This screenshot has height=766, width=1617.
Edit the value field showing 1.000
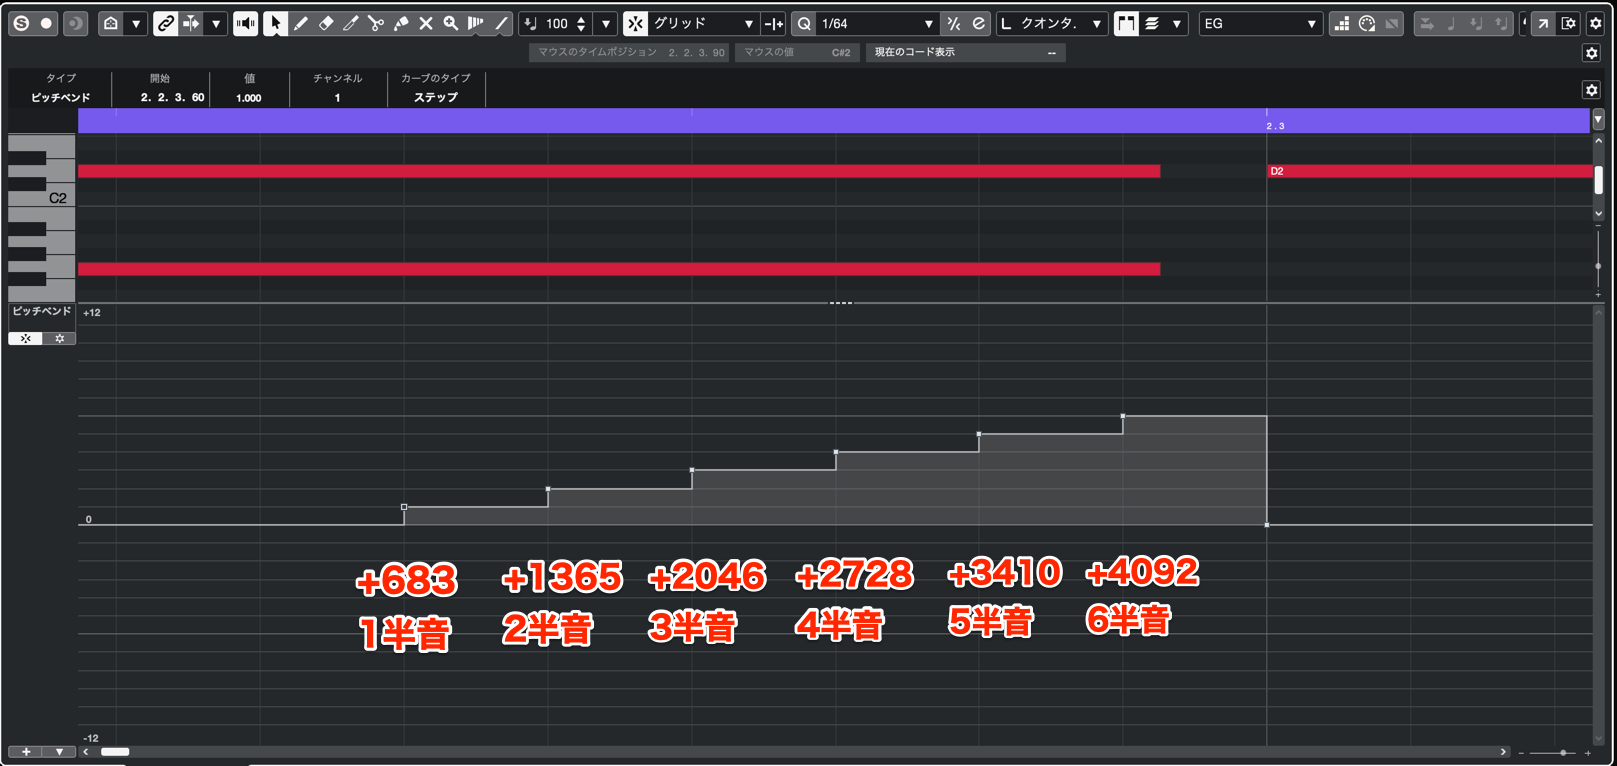click(249, 98)
